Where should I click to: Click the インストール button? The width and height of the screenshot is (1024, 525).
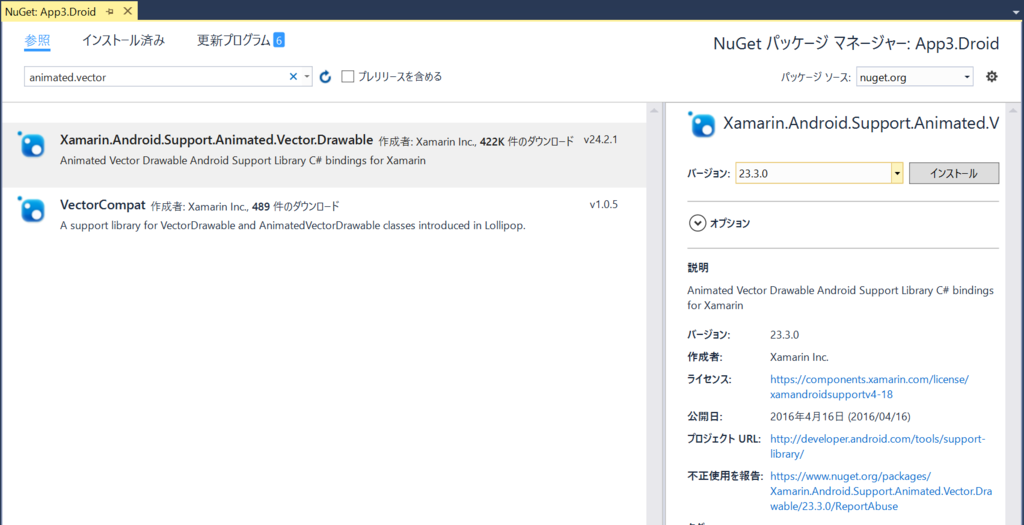pos(953,174)
